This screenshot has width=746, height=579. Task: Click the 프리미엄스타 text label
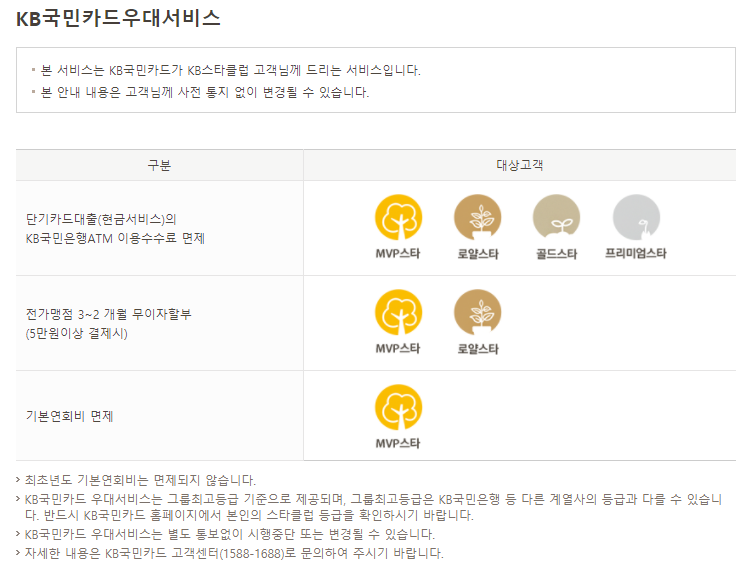(x=636, y=253)
